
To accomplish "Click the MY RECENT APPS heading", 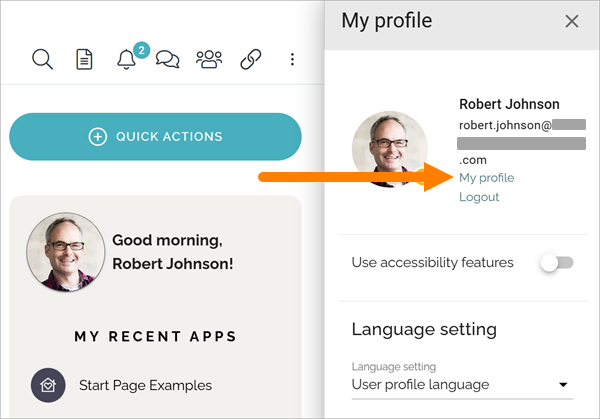I will pos(155,336).
